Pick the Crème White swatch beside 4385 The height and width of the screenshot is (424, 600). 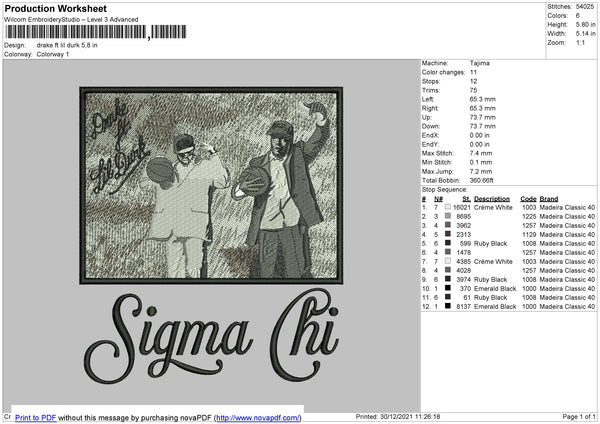point(448,261)
